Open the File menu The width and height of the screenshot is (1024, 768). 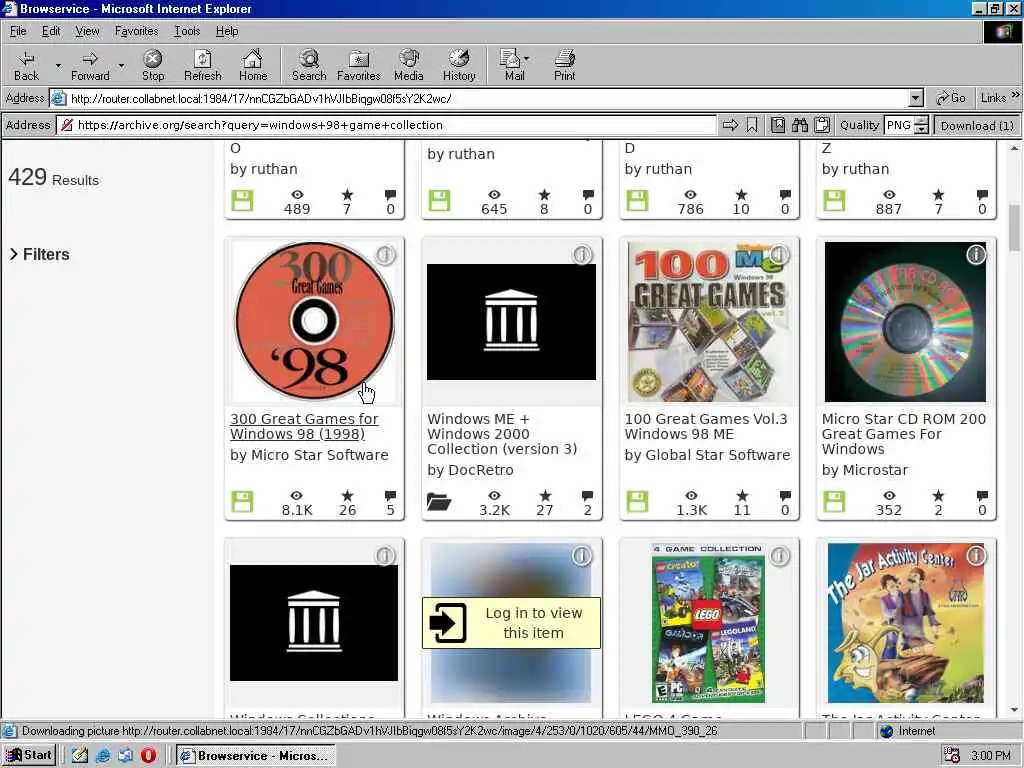coord(18,31)
